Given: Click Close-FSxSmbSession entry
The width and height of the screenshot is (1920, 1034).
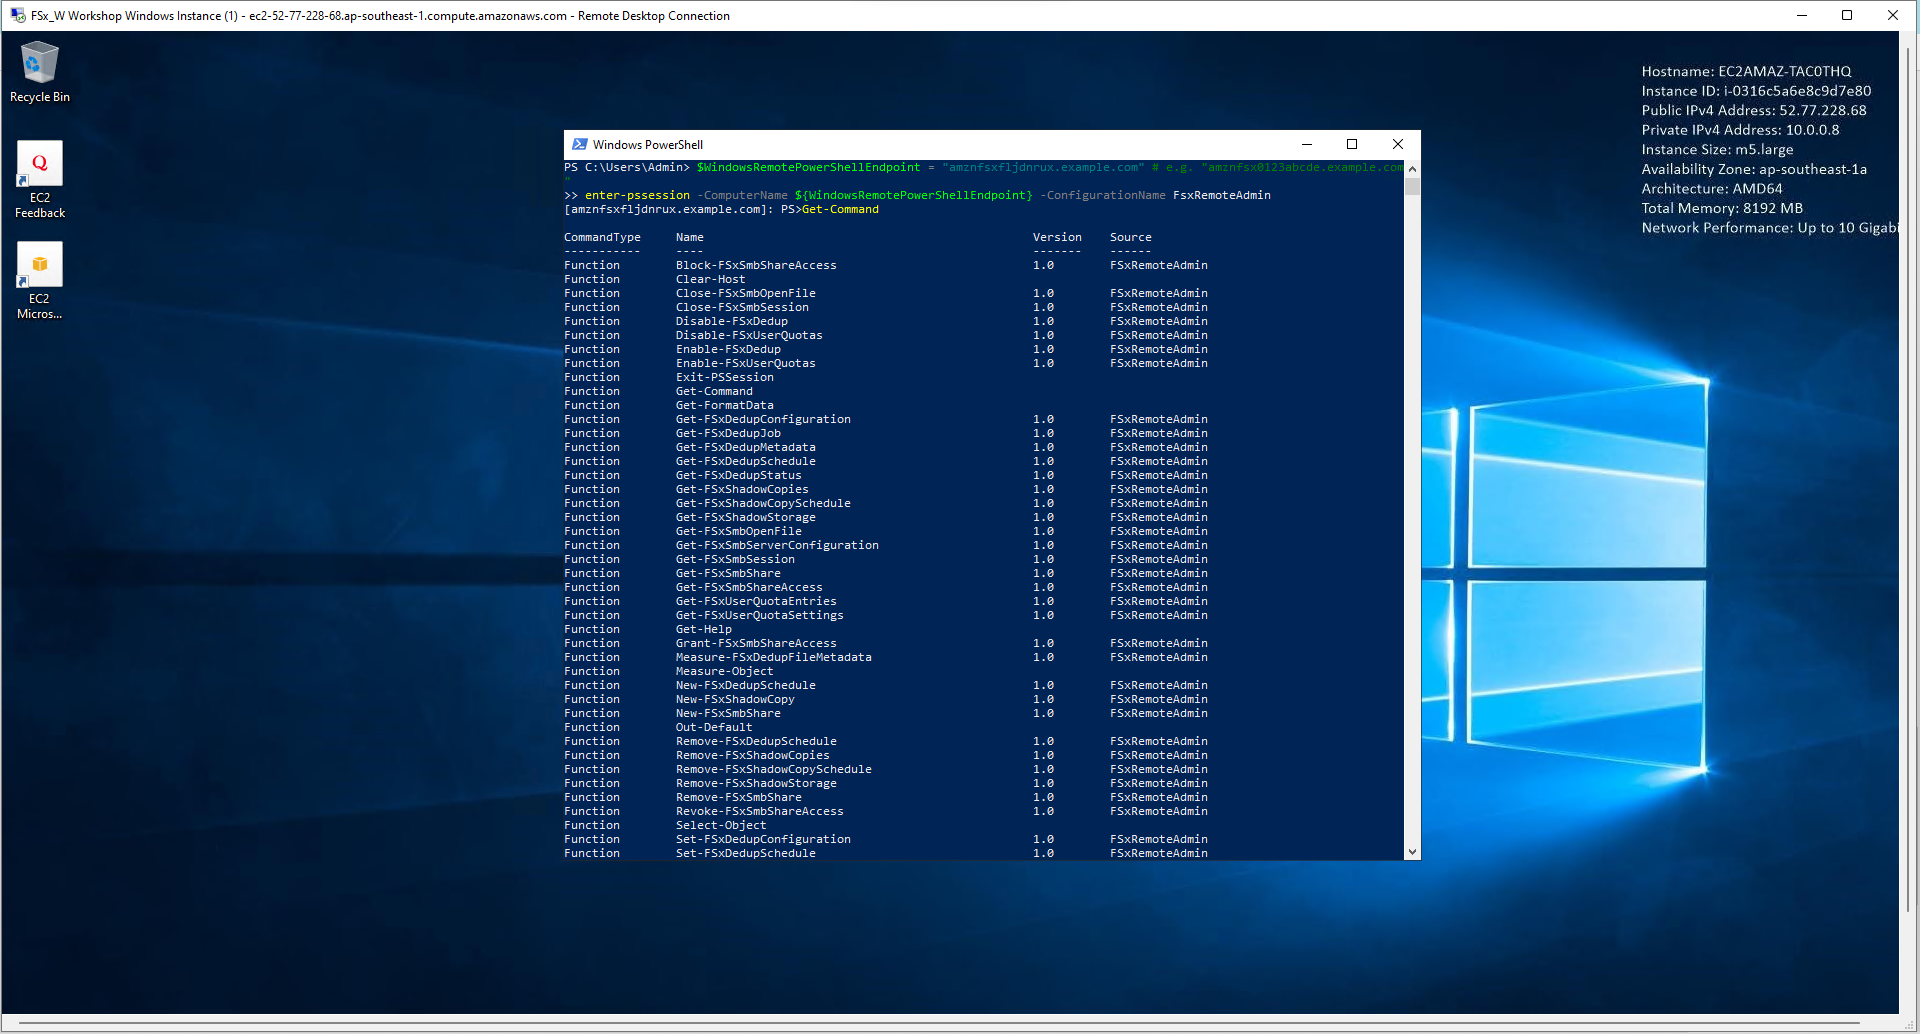Looking at the screenshot, I should [x=742, y=307].
